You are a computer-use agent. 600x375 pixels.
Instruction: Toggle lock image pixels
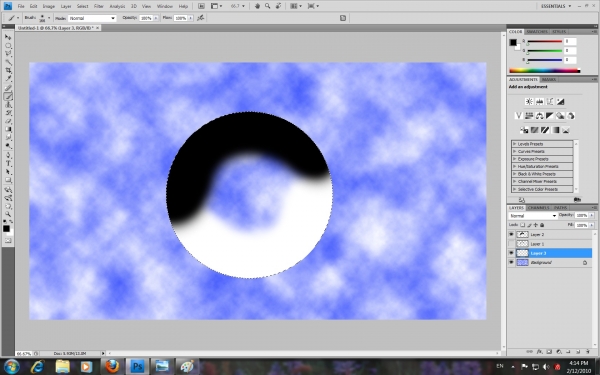529,225
